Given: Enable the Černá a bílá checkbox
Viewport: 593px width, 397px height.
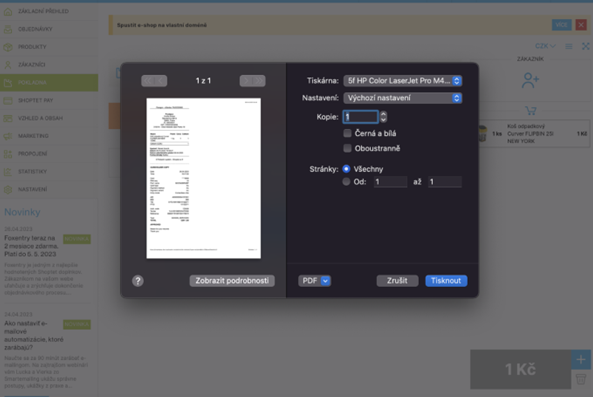Looking at the screenshot, I should point(347,133).
